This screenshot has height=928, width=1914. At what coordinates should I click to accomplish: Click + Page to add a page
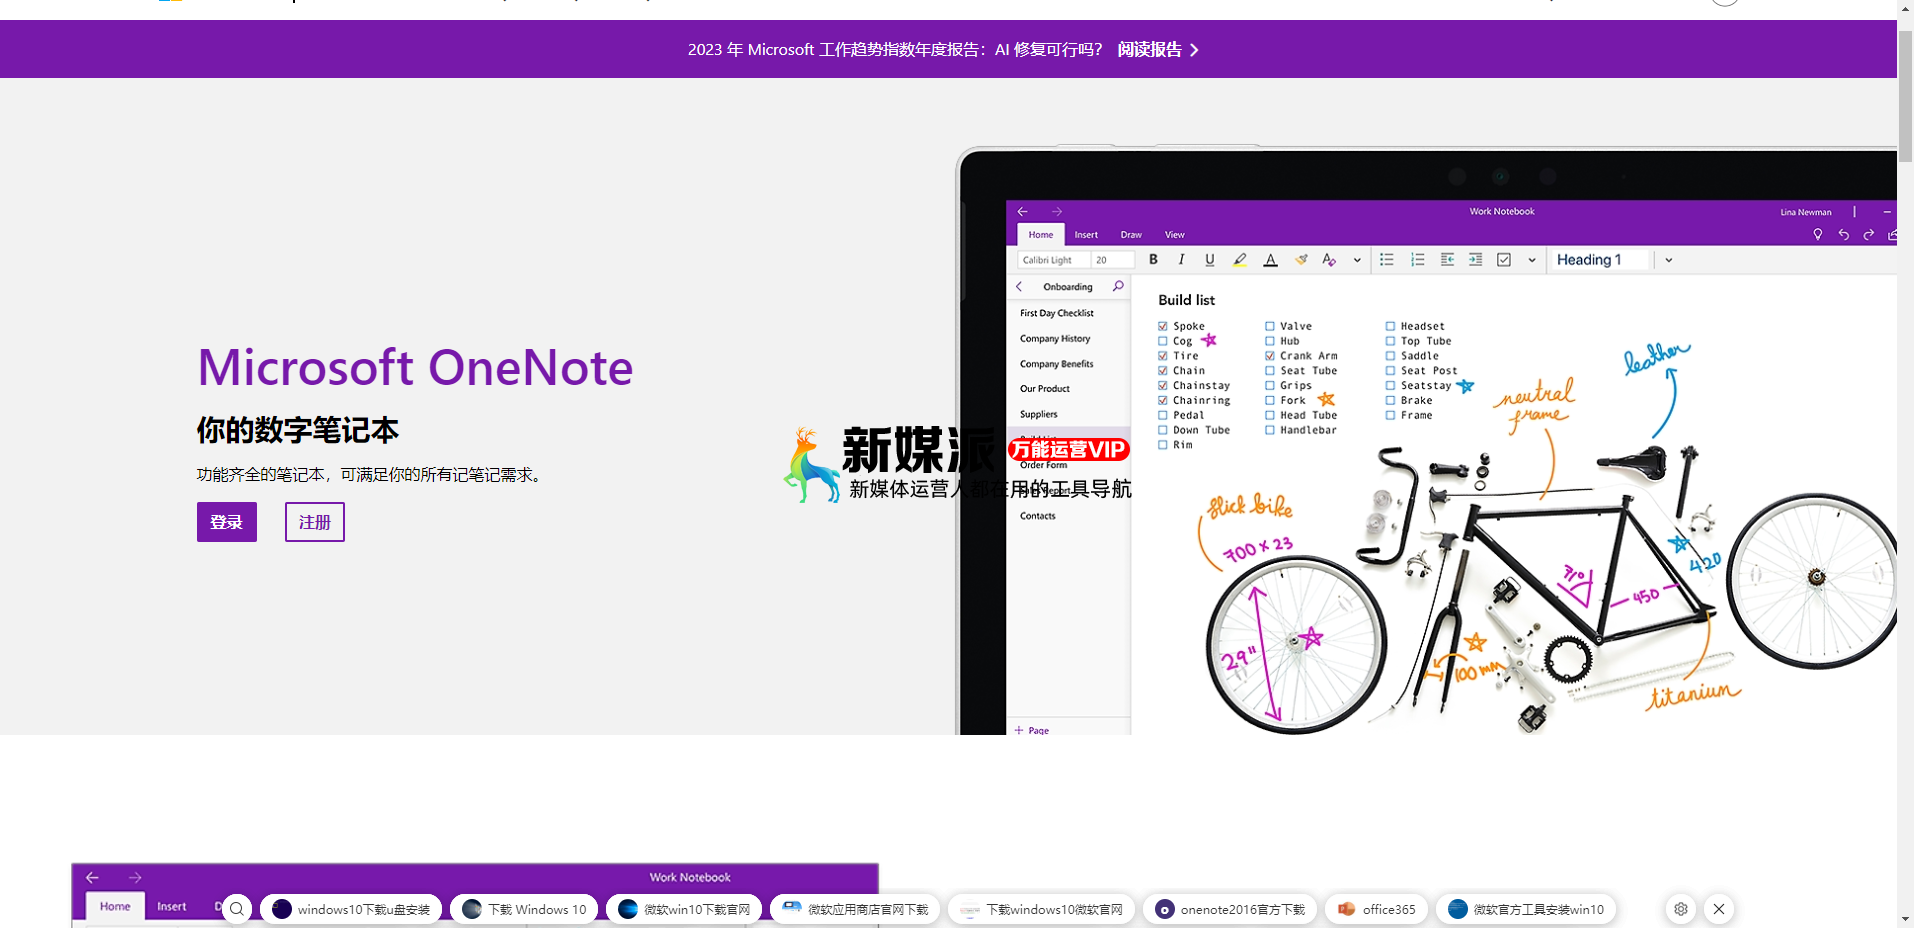pos(1032,730)
